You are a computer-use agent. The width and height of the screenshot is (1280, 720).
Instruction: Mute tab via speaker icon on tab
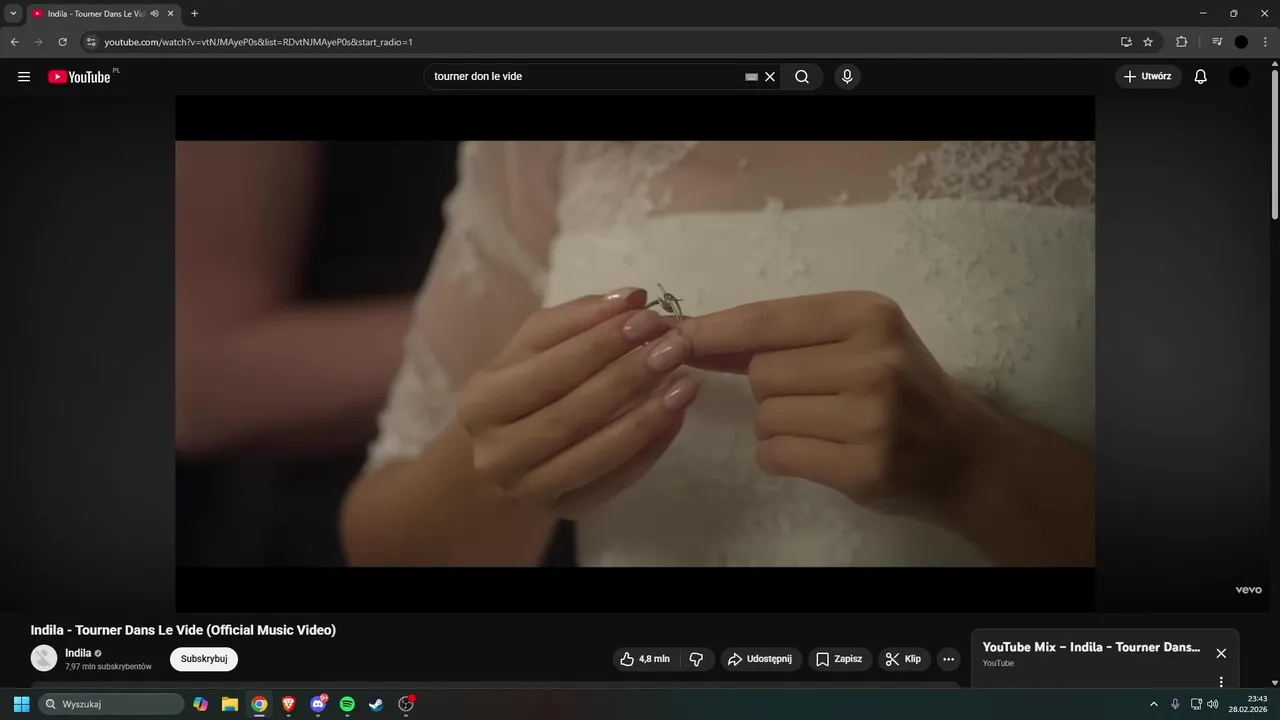pyautogui.click(x=155, y=14)
